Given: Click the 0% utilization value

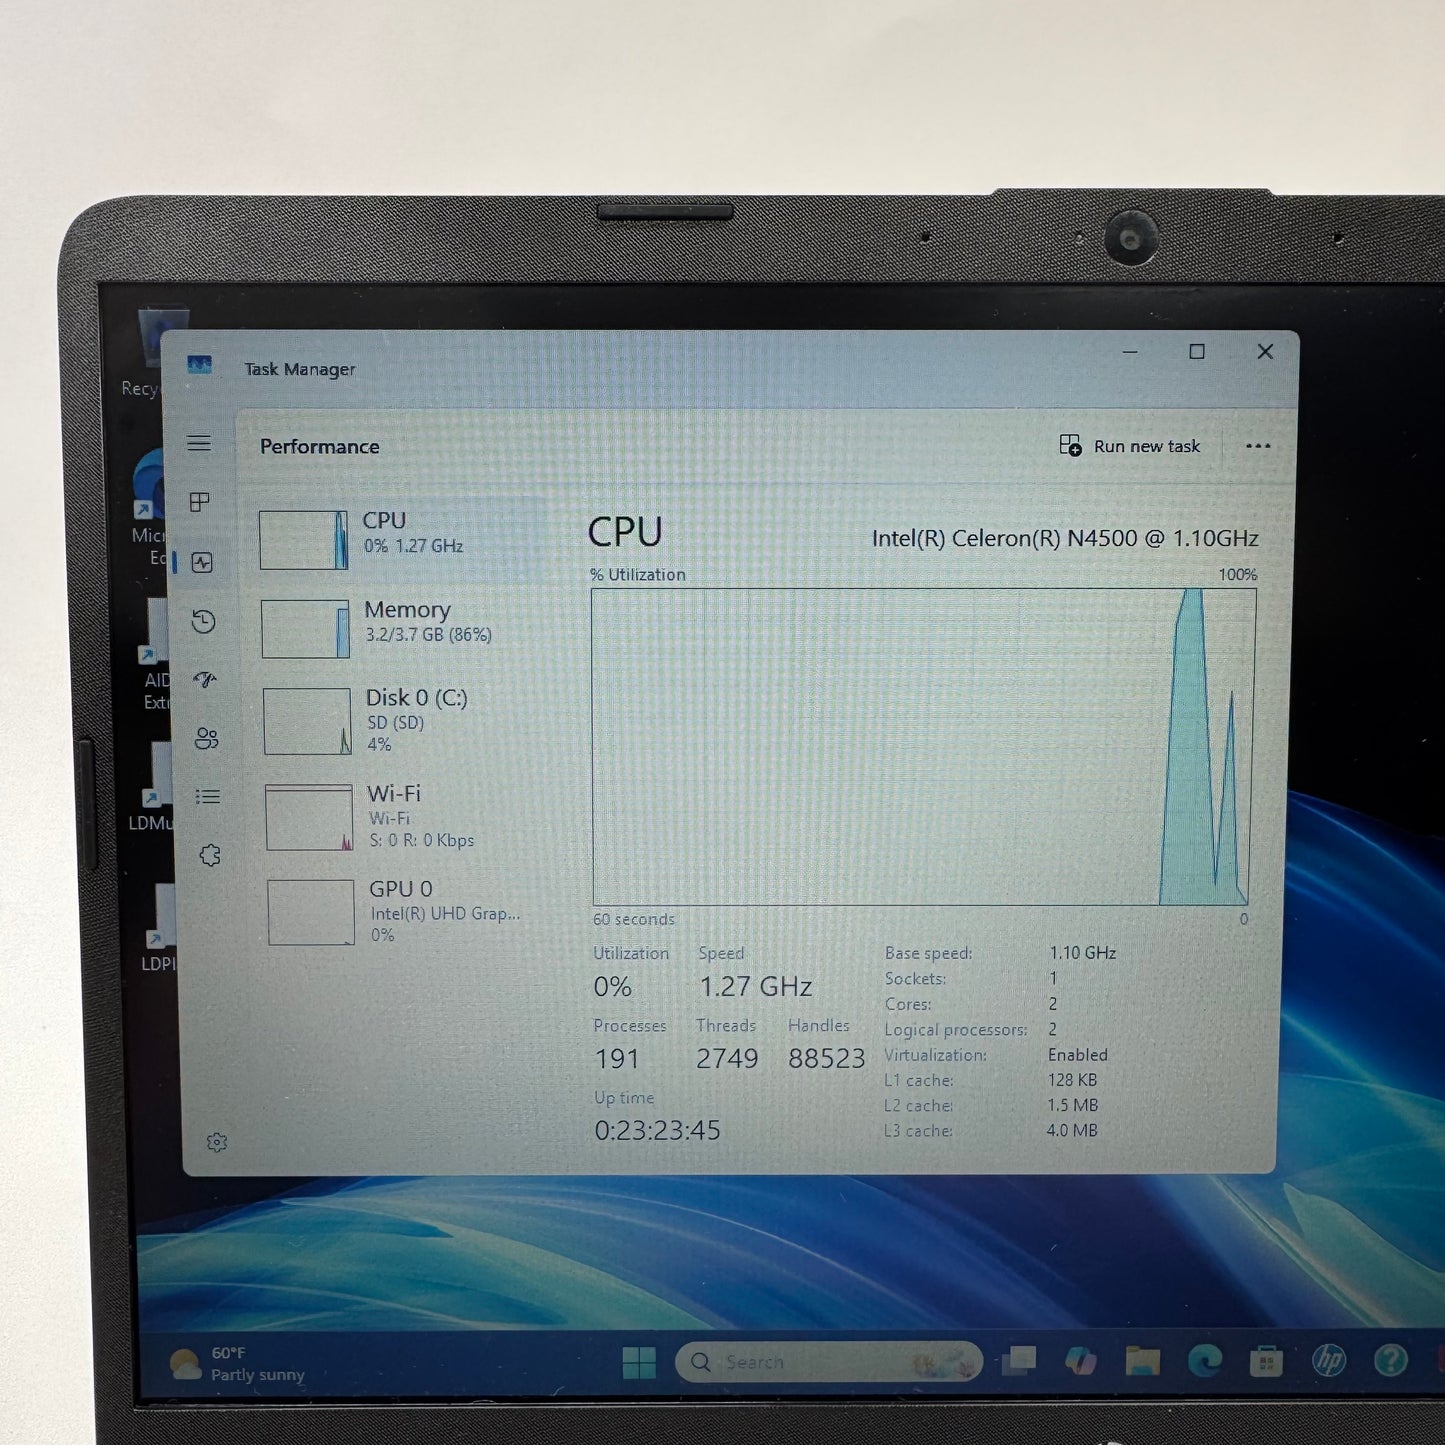Looking at the screenshot, I should point(613,987).
